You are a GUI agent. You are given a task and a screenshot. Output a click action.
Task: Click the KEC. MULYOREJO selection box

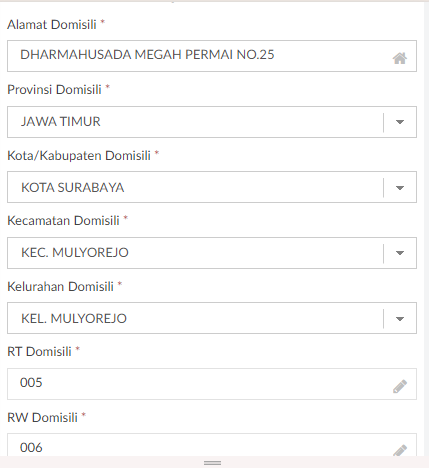click(x=212, y=253)
